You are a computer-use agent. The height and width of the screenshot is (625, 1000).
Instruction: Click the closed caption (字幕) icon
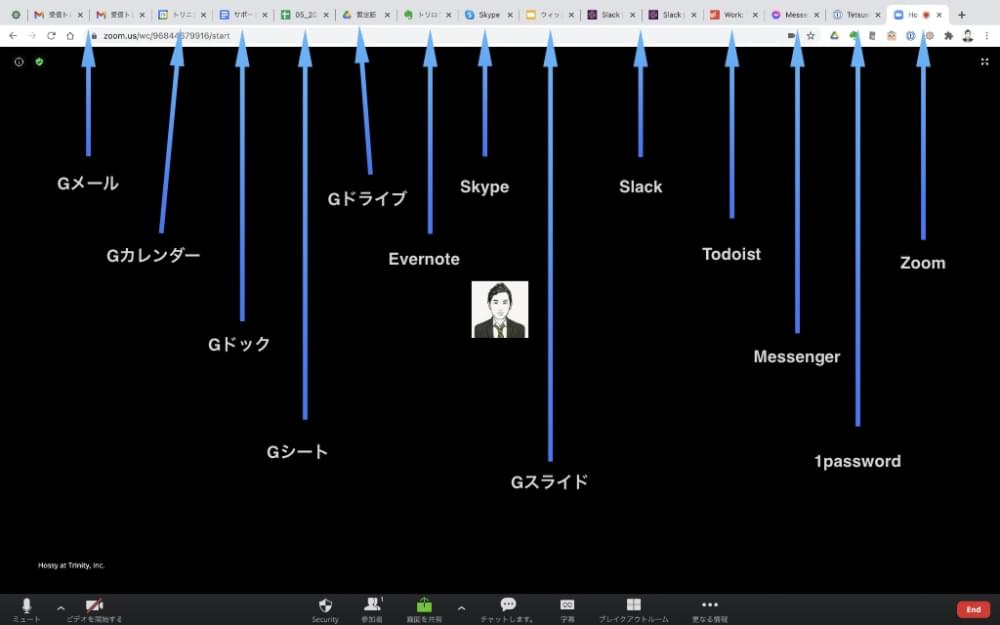567,606
